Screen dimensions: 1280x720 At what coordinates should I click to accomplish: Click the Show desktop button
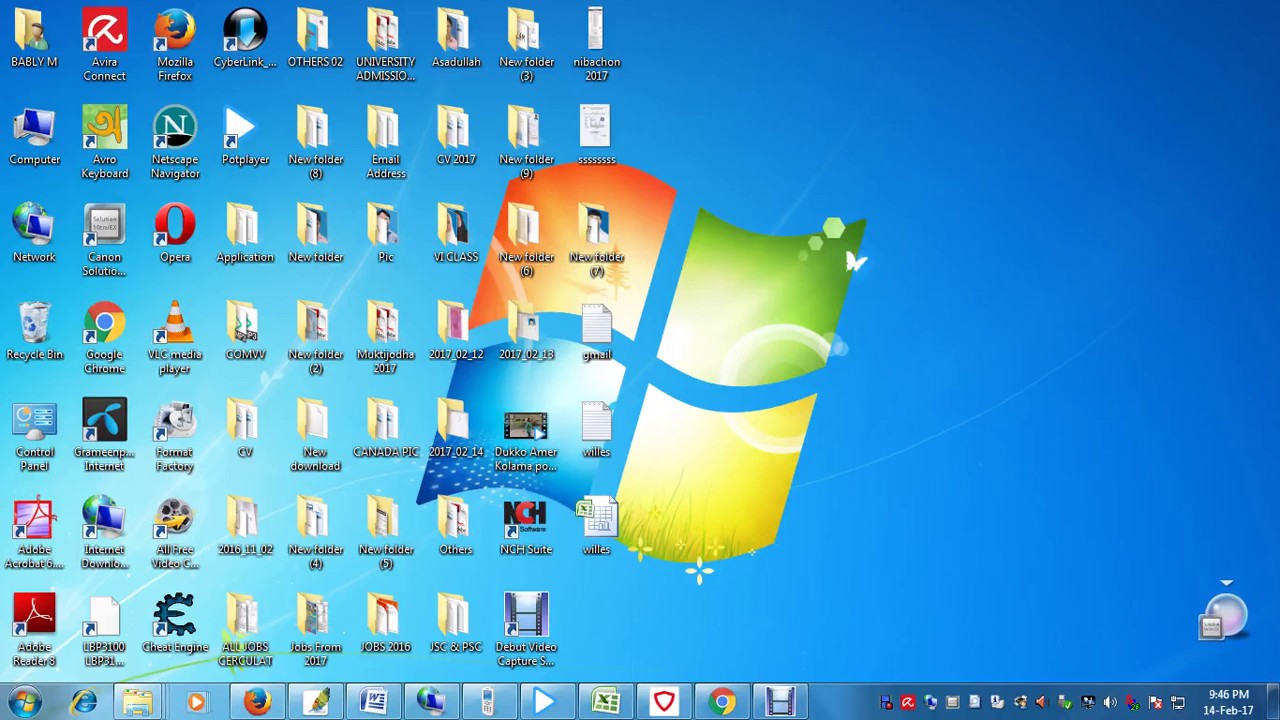pyautogui.click(x=1273, y=702)
